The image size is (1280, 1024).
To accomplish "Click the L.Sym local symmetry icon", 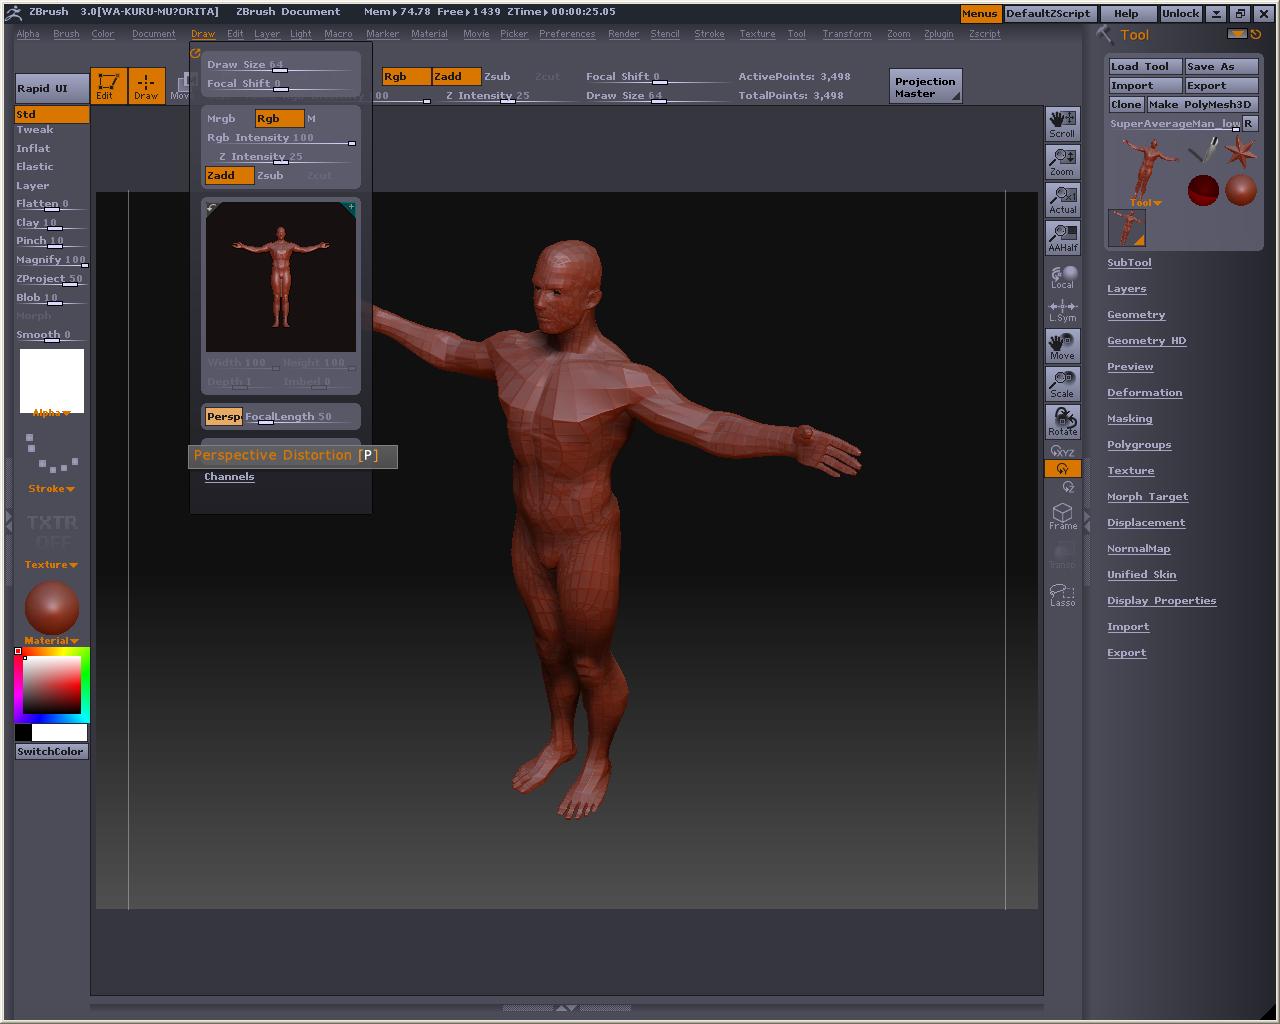I will [x=1062, y=311].
